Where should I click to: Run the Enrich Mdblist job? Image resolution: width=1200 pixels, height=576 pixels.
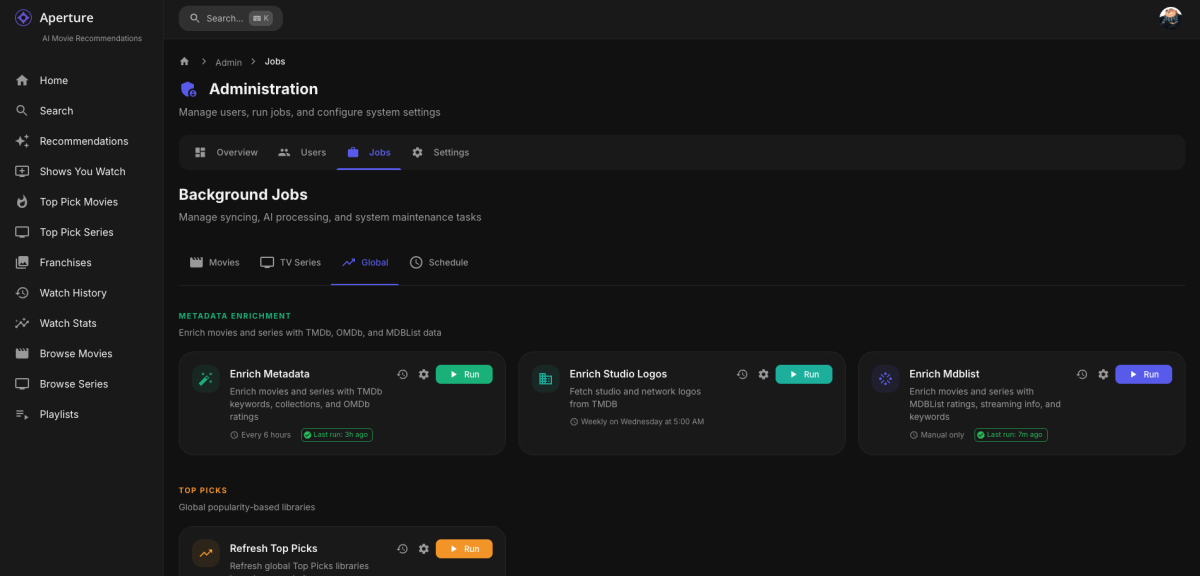1144,374
